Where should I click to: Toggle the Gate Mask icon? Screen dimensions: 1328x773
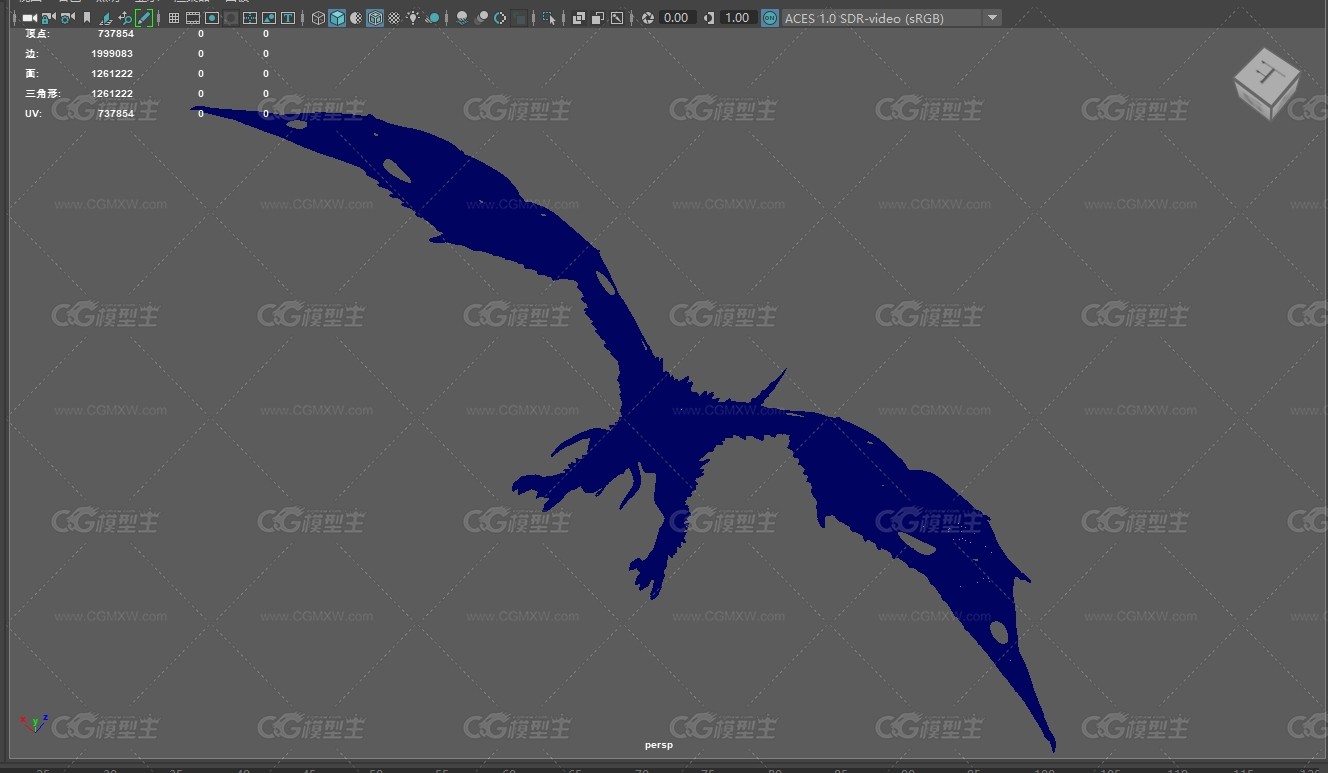tap(231, 18)
